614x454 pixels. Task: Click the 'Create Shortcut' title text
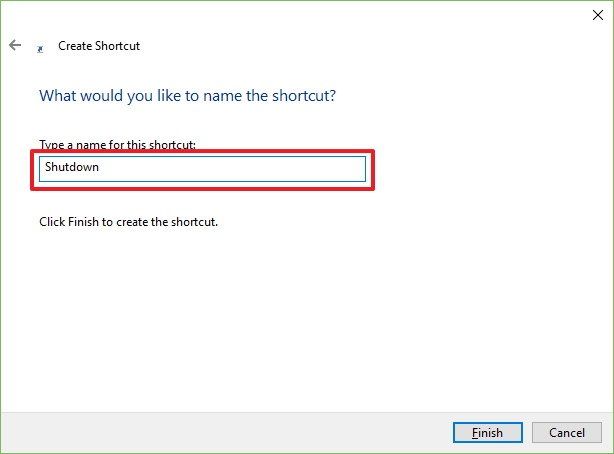[x=99, y=46]
